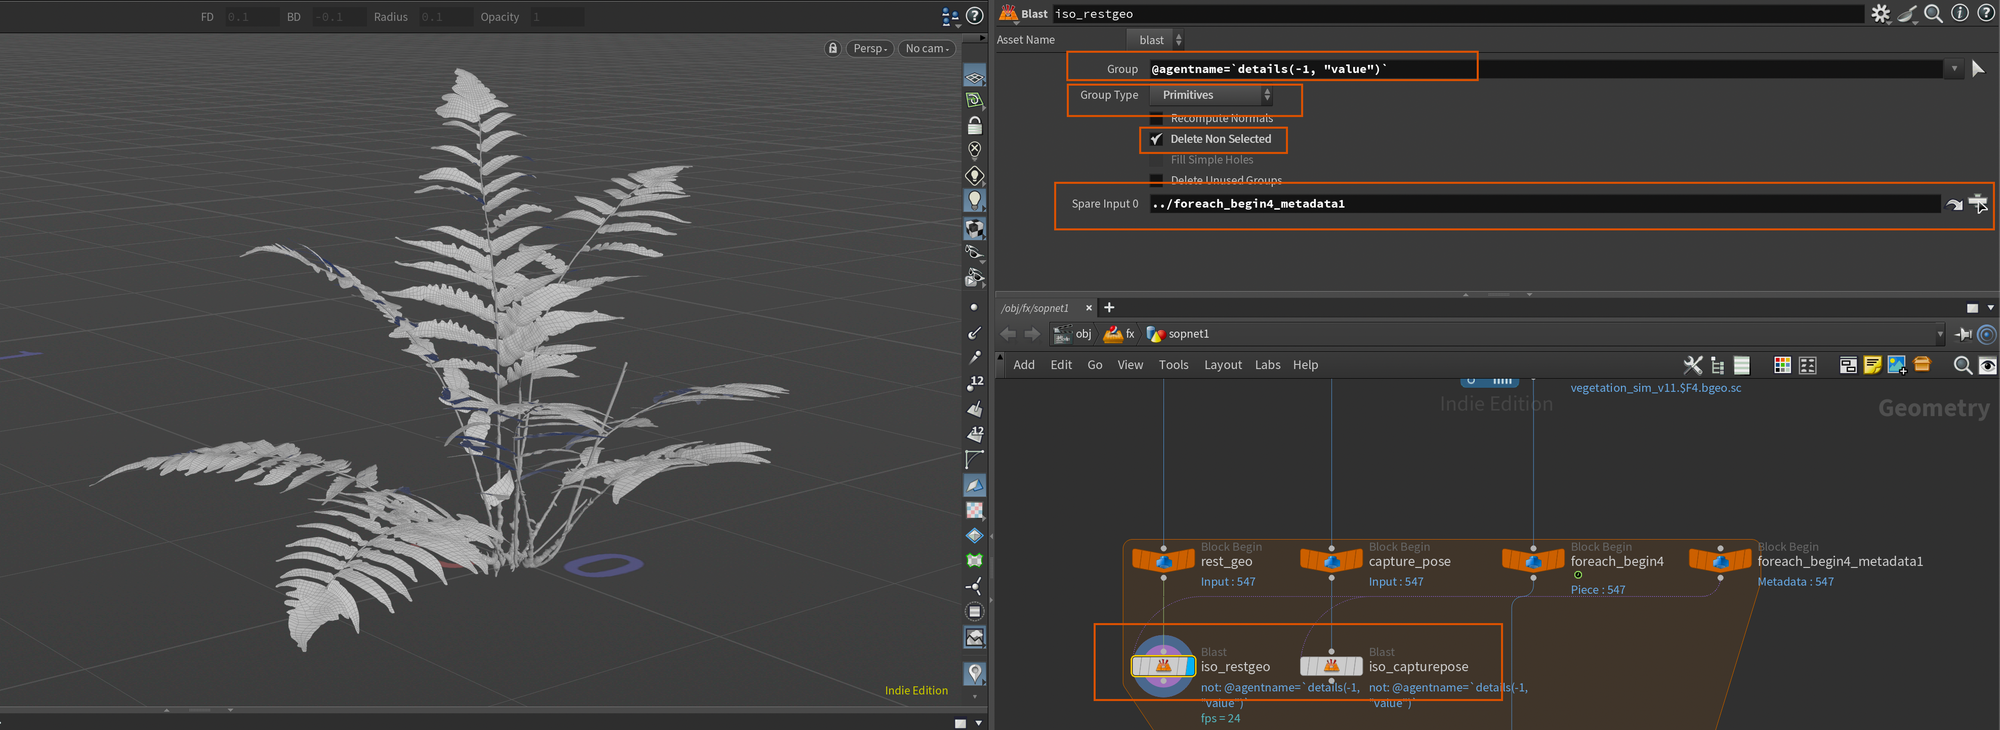Click the add new pane tab plus button
This screenshot has height=730, width=2000.
coord(1109,308)
